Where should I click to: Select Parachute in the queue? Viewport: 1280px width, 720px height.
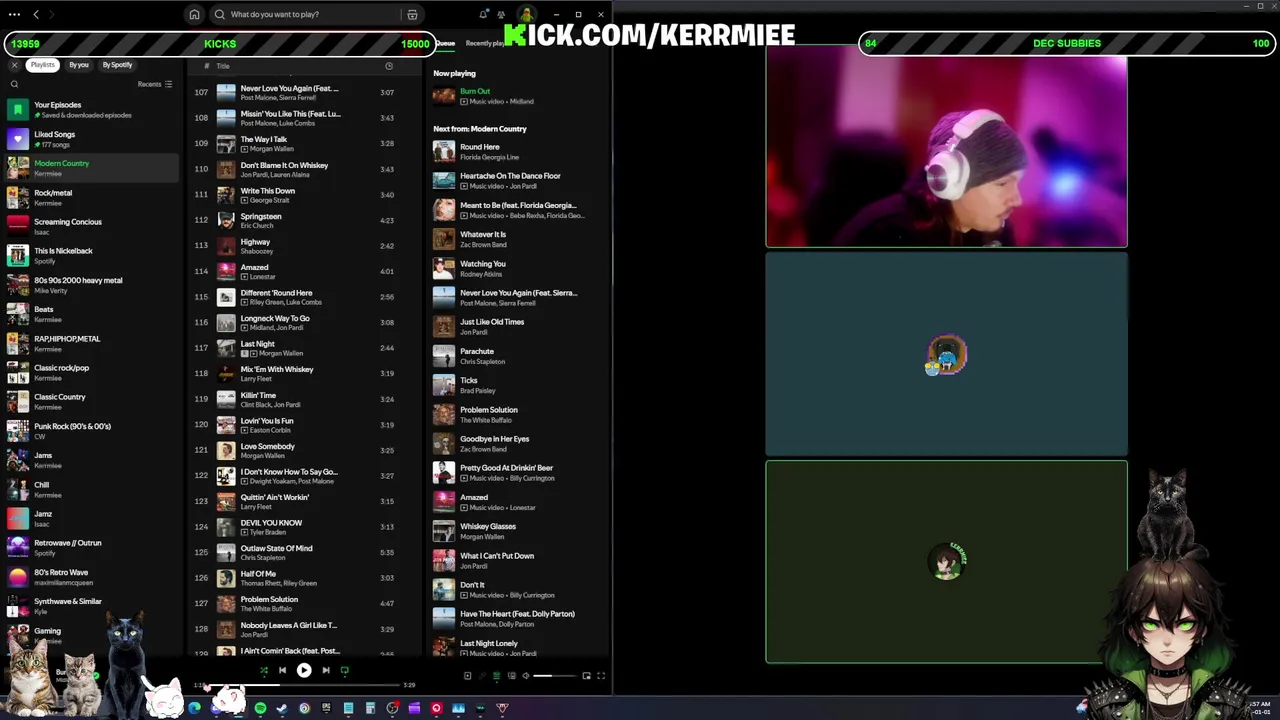(518, 356)
